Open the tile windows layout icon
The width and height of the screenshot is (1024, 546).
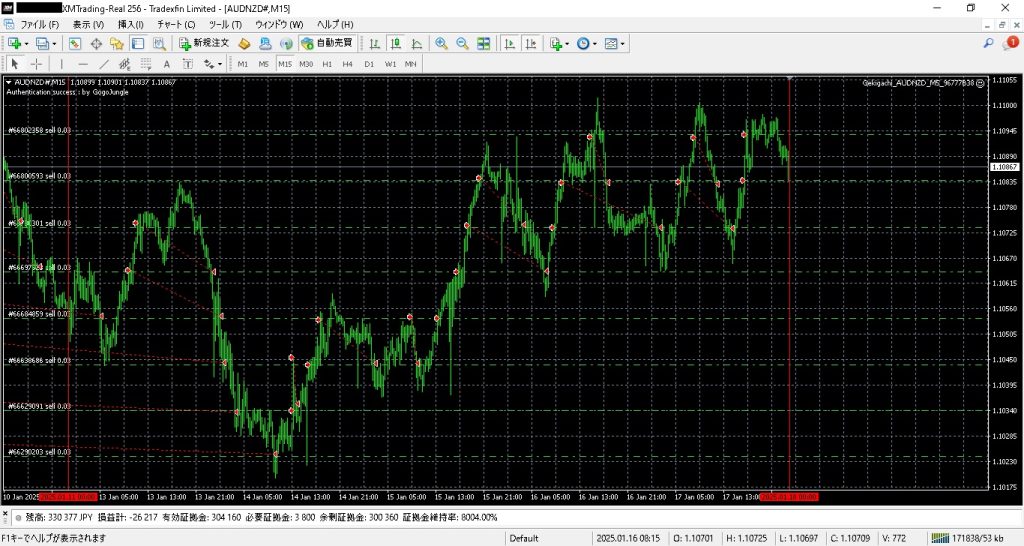click(x=484, y=44)
